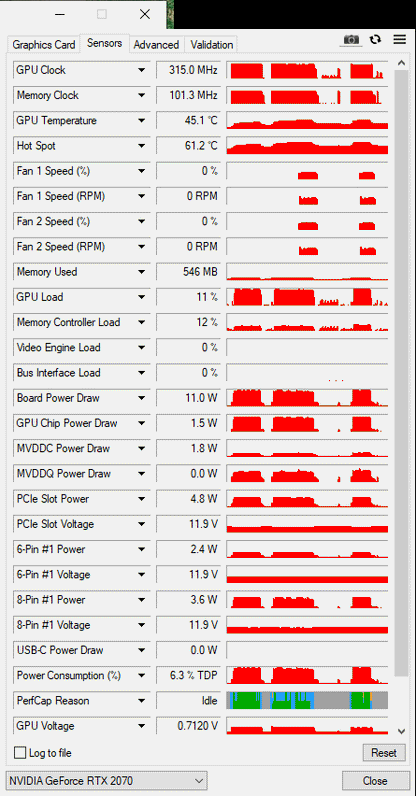Open the GPU Voltage sensor dropdown
Screen dimensions: 416x796
[141, 726]
